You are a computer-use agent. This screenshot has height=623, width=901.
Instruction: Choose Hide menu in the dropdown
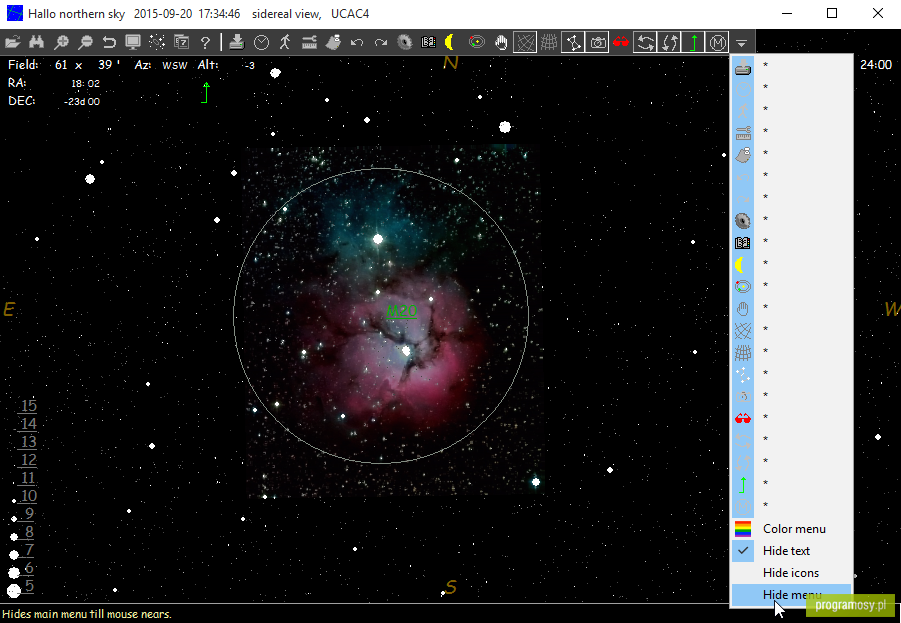point(792,594)
